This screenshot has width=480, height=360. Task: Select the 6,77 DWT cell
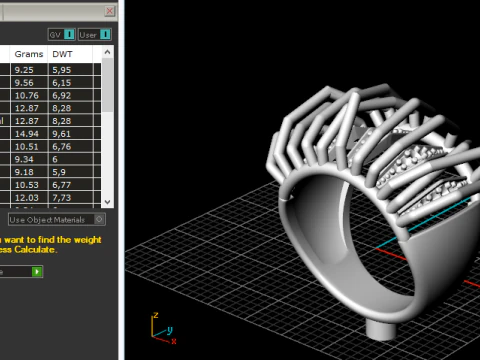coord(70,185)
